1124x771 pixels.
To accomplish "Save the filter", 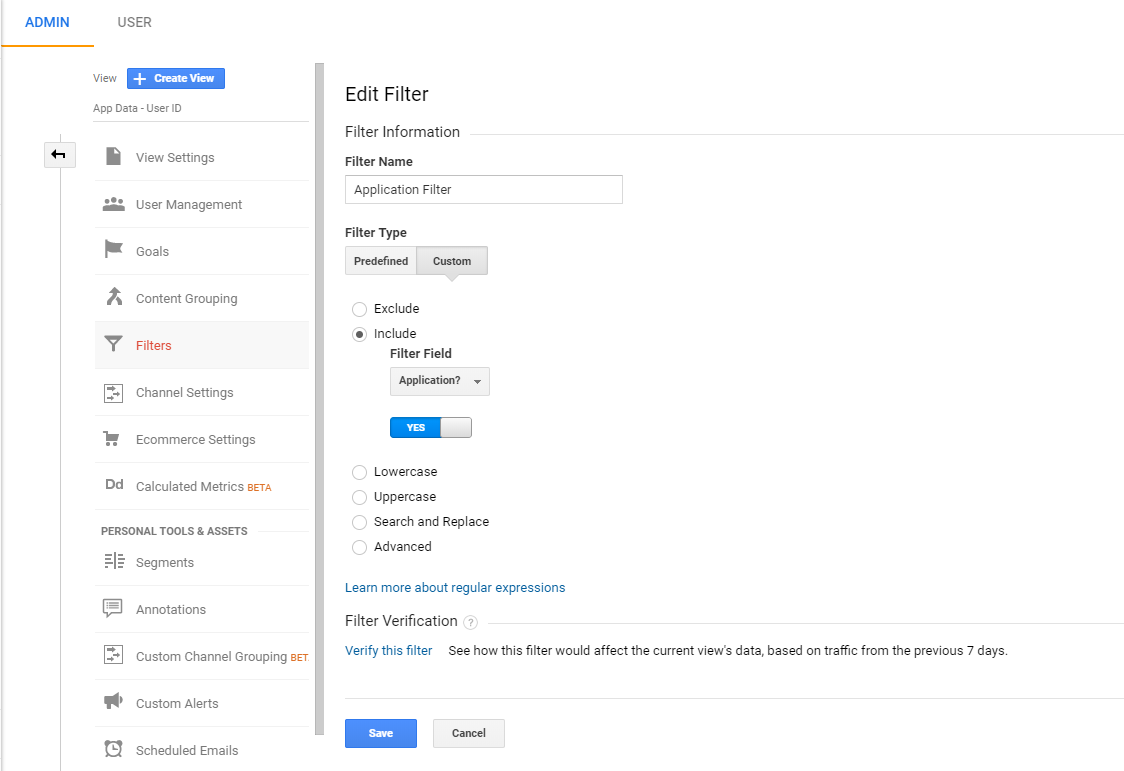I will pos(380,733).
